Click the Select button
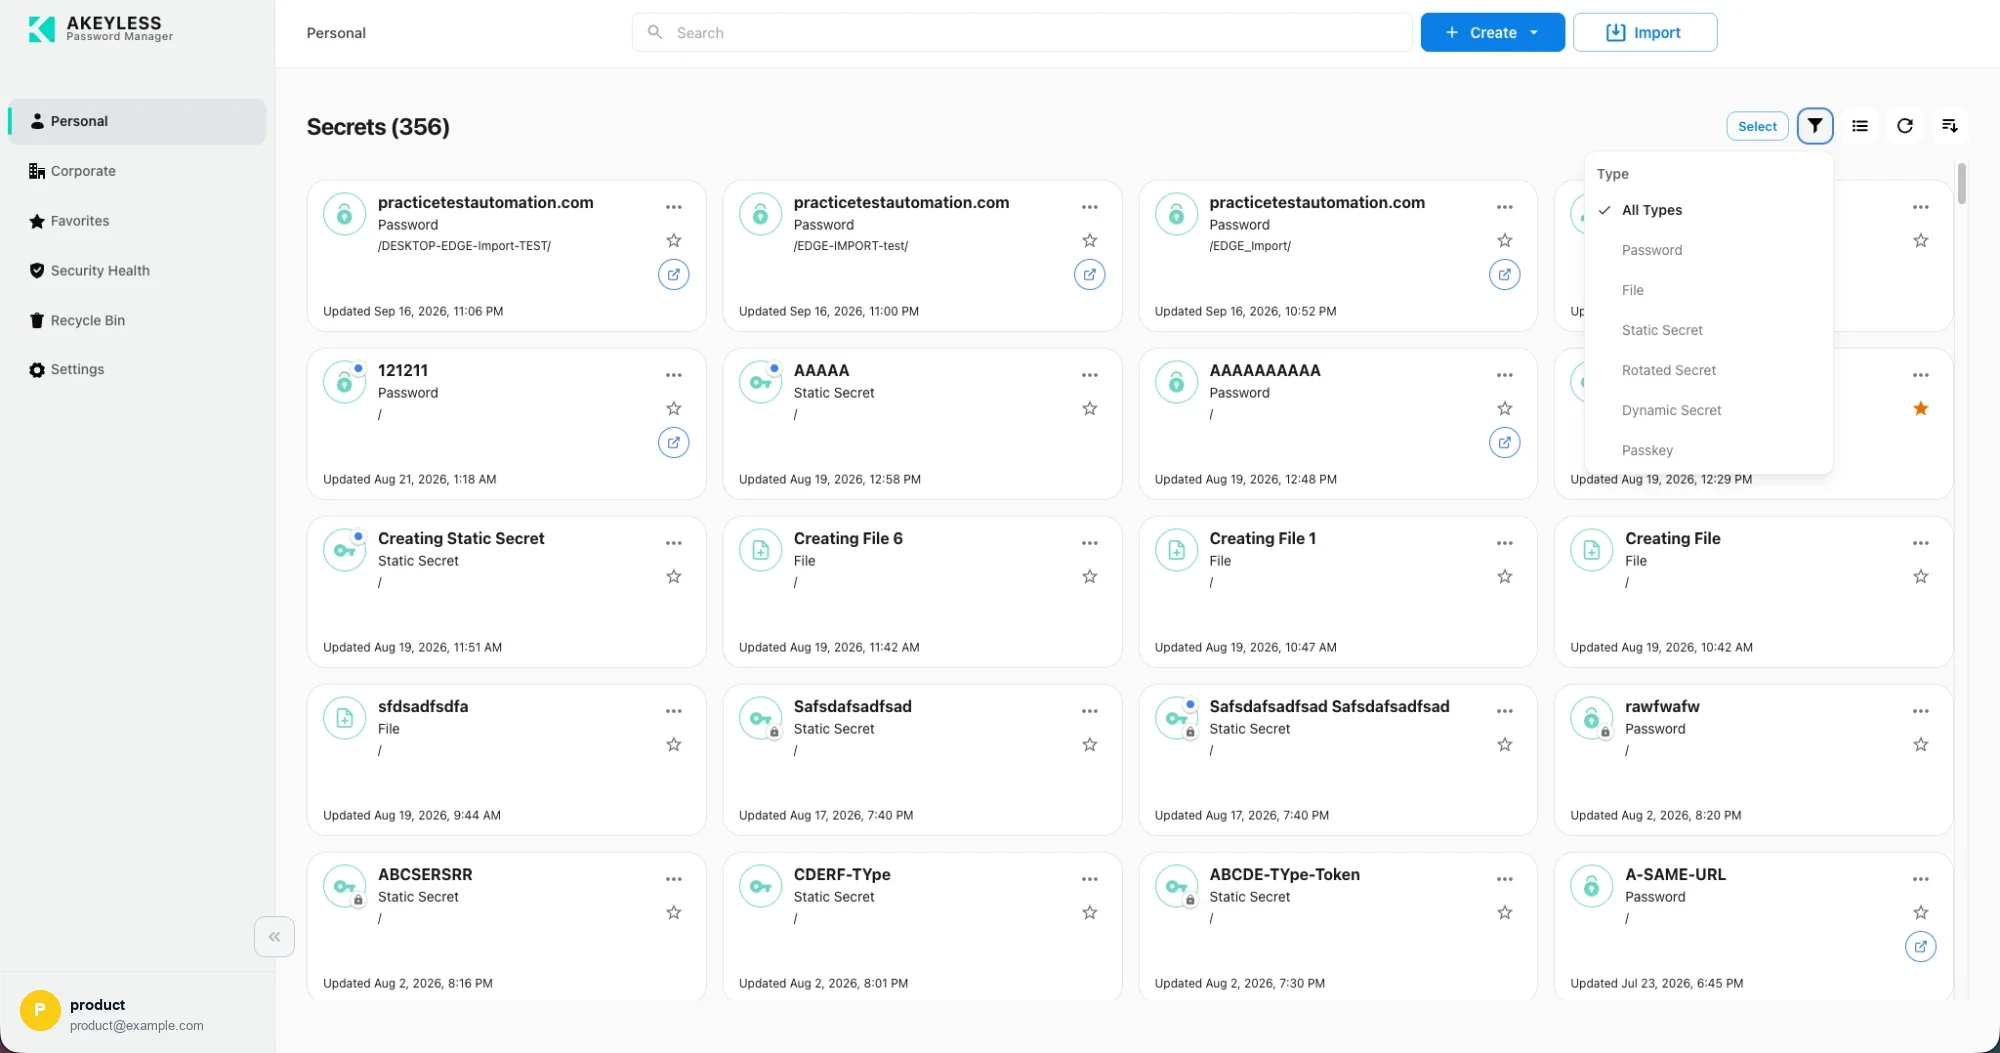Screen dimensions: 2000x1053 point(1757,126)
